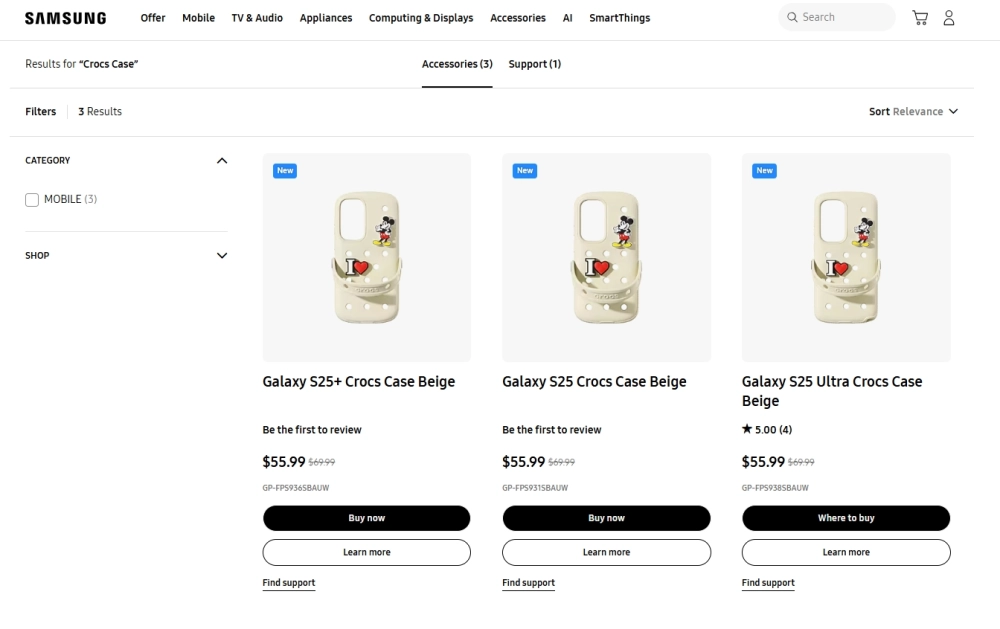Open the shopping cart icon
The width and height of the screenshot is (1000, 629).
coord(920,18)
